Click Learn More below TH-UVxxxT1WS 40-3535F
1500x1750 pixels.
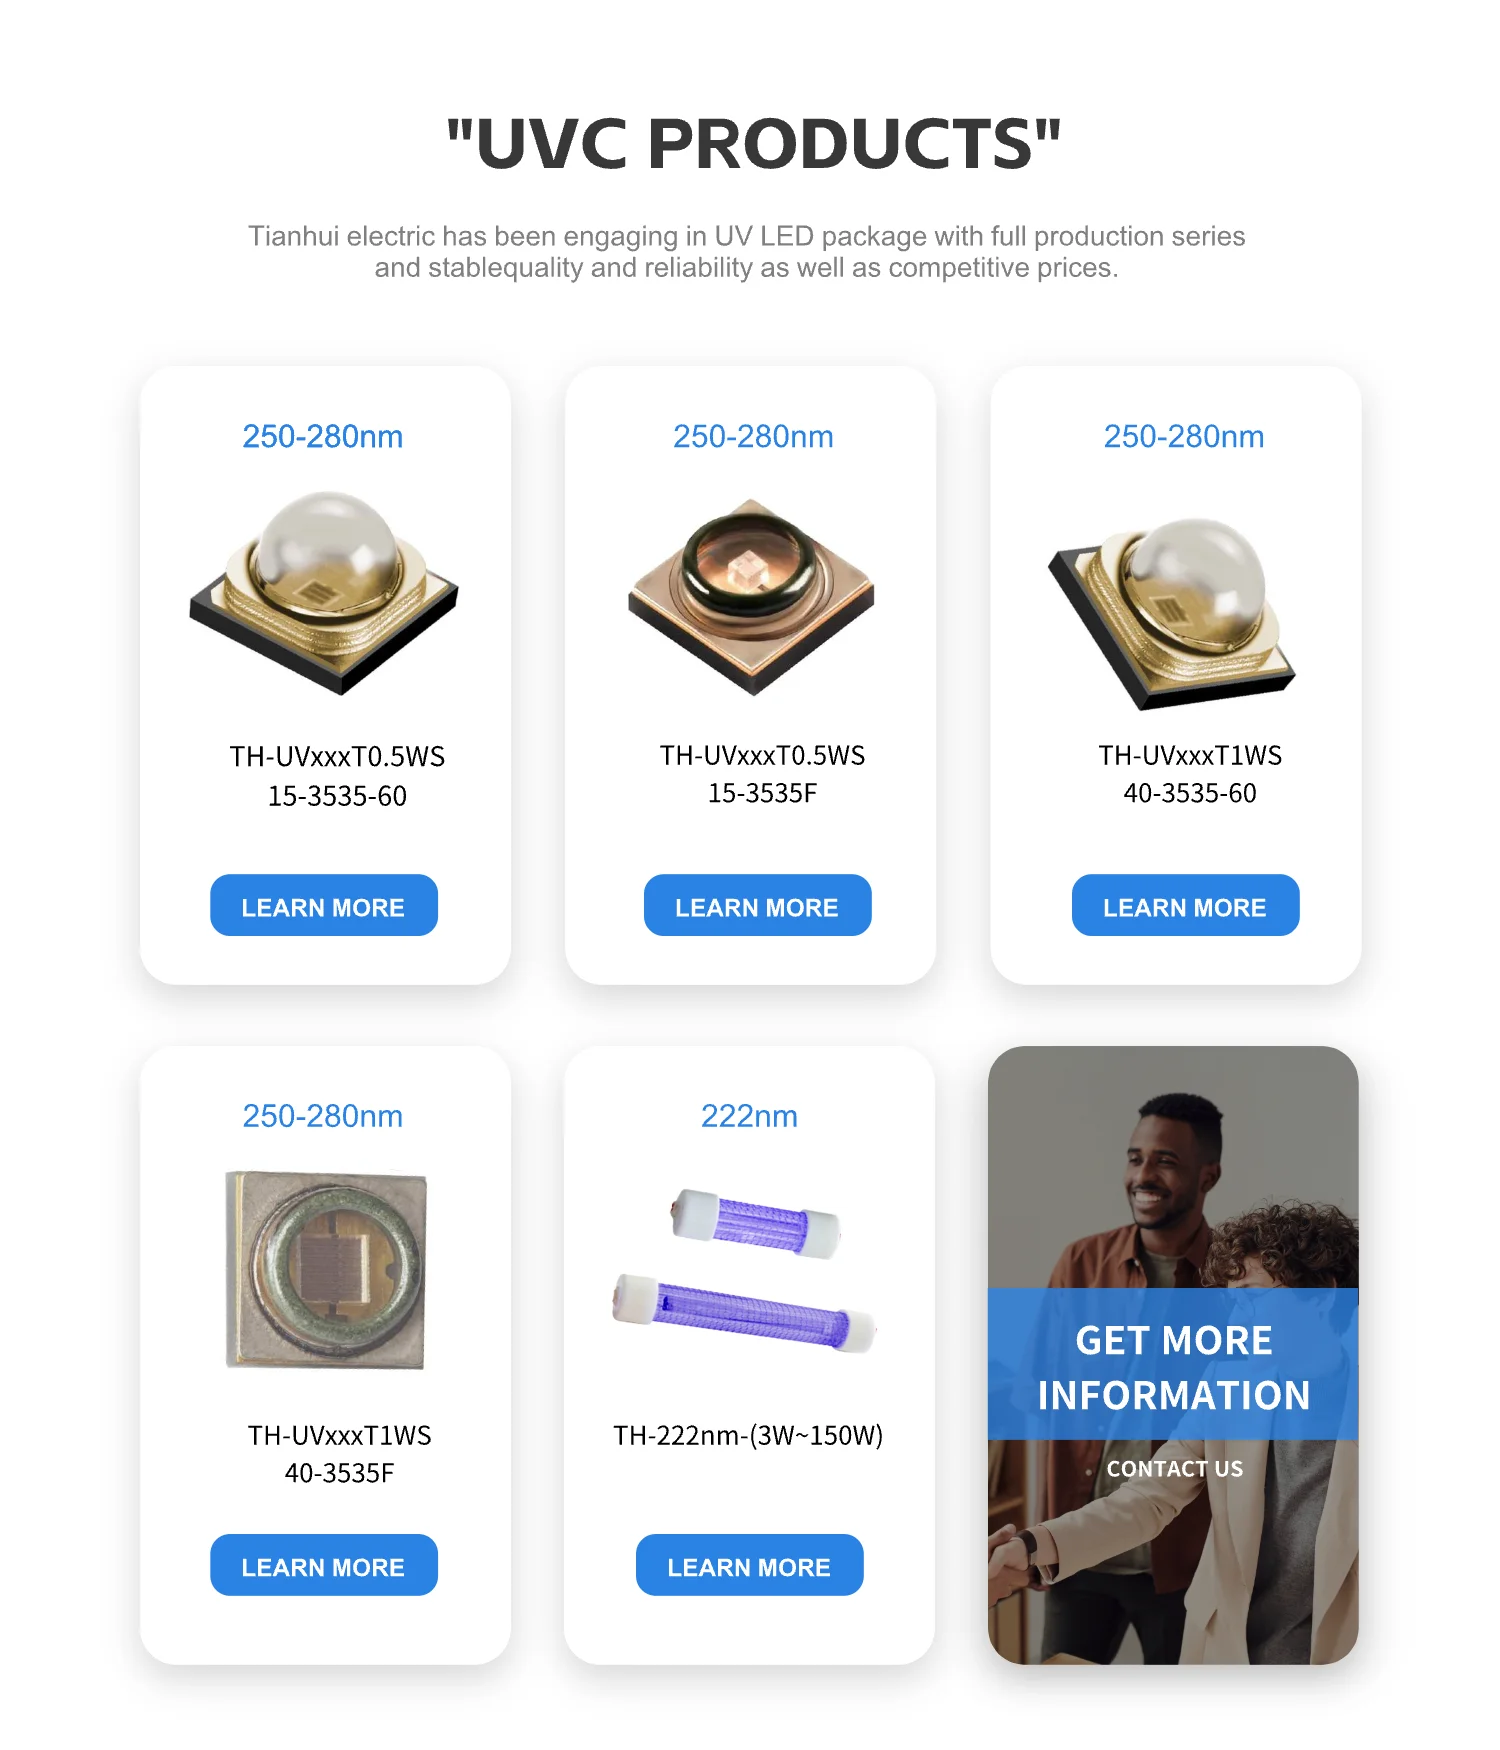pyautogui.click(x=324, y=1565)
